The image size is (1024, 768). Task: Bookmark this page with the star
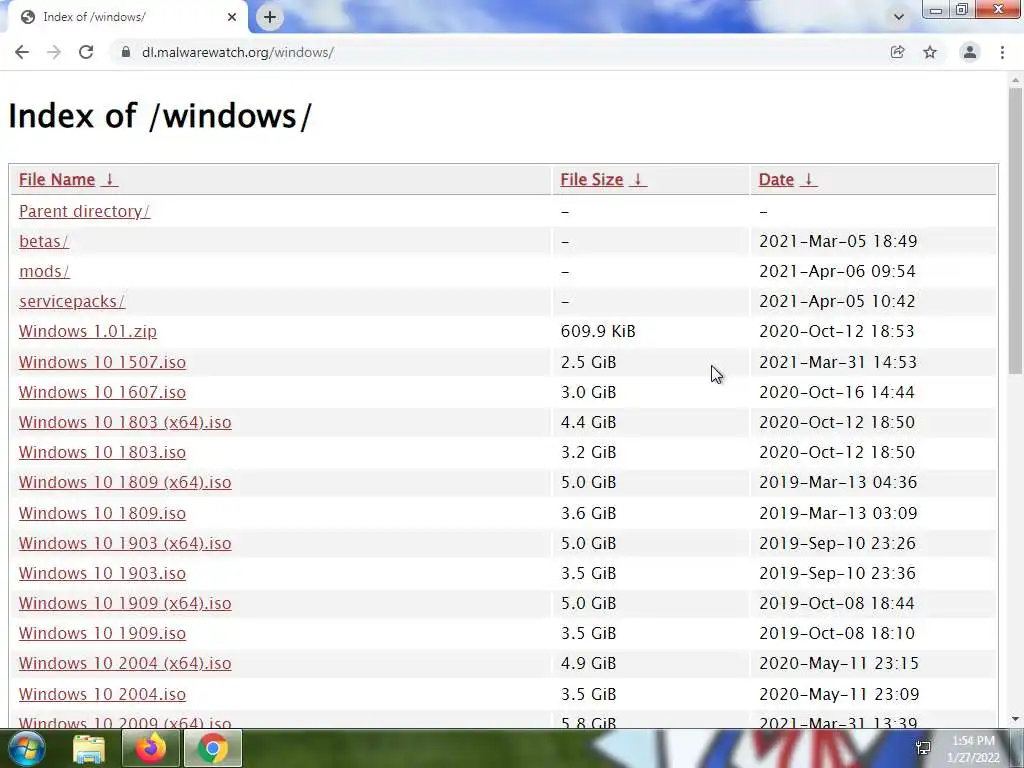[930, 52]
